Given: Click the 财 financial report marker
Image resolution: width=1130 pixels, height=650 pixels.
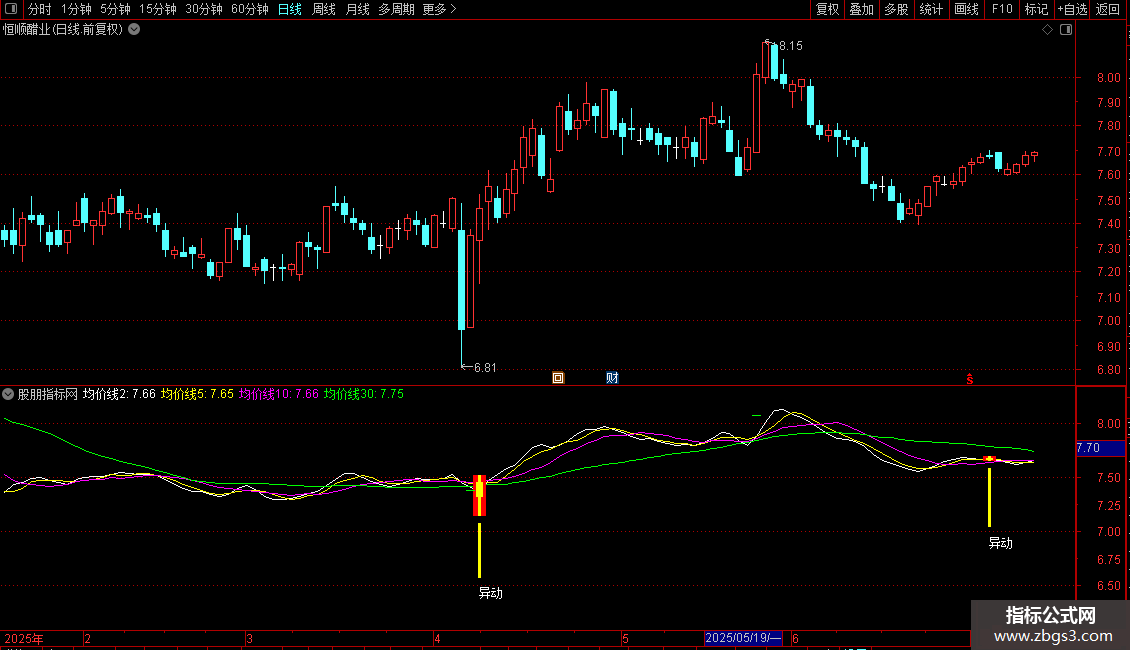Looking at the screenshot, I should tap(612, 378).
